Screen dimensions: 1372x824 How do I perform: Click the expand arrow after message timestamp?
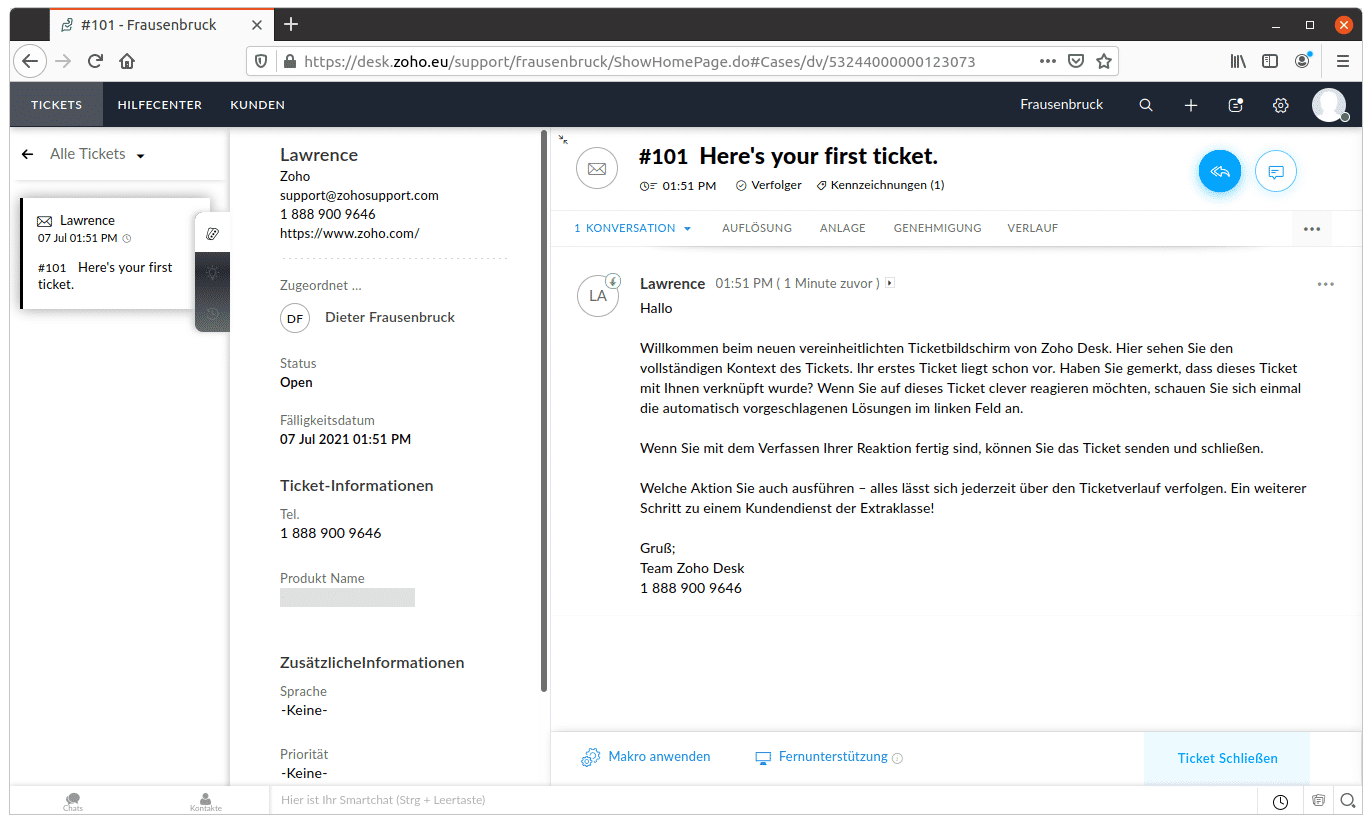point(890,284)
